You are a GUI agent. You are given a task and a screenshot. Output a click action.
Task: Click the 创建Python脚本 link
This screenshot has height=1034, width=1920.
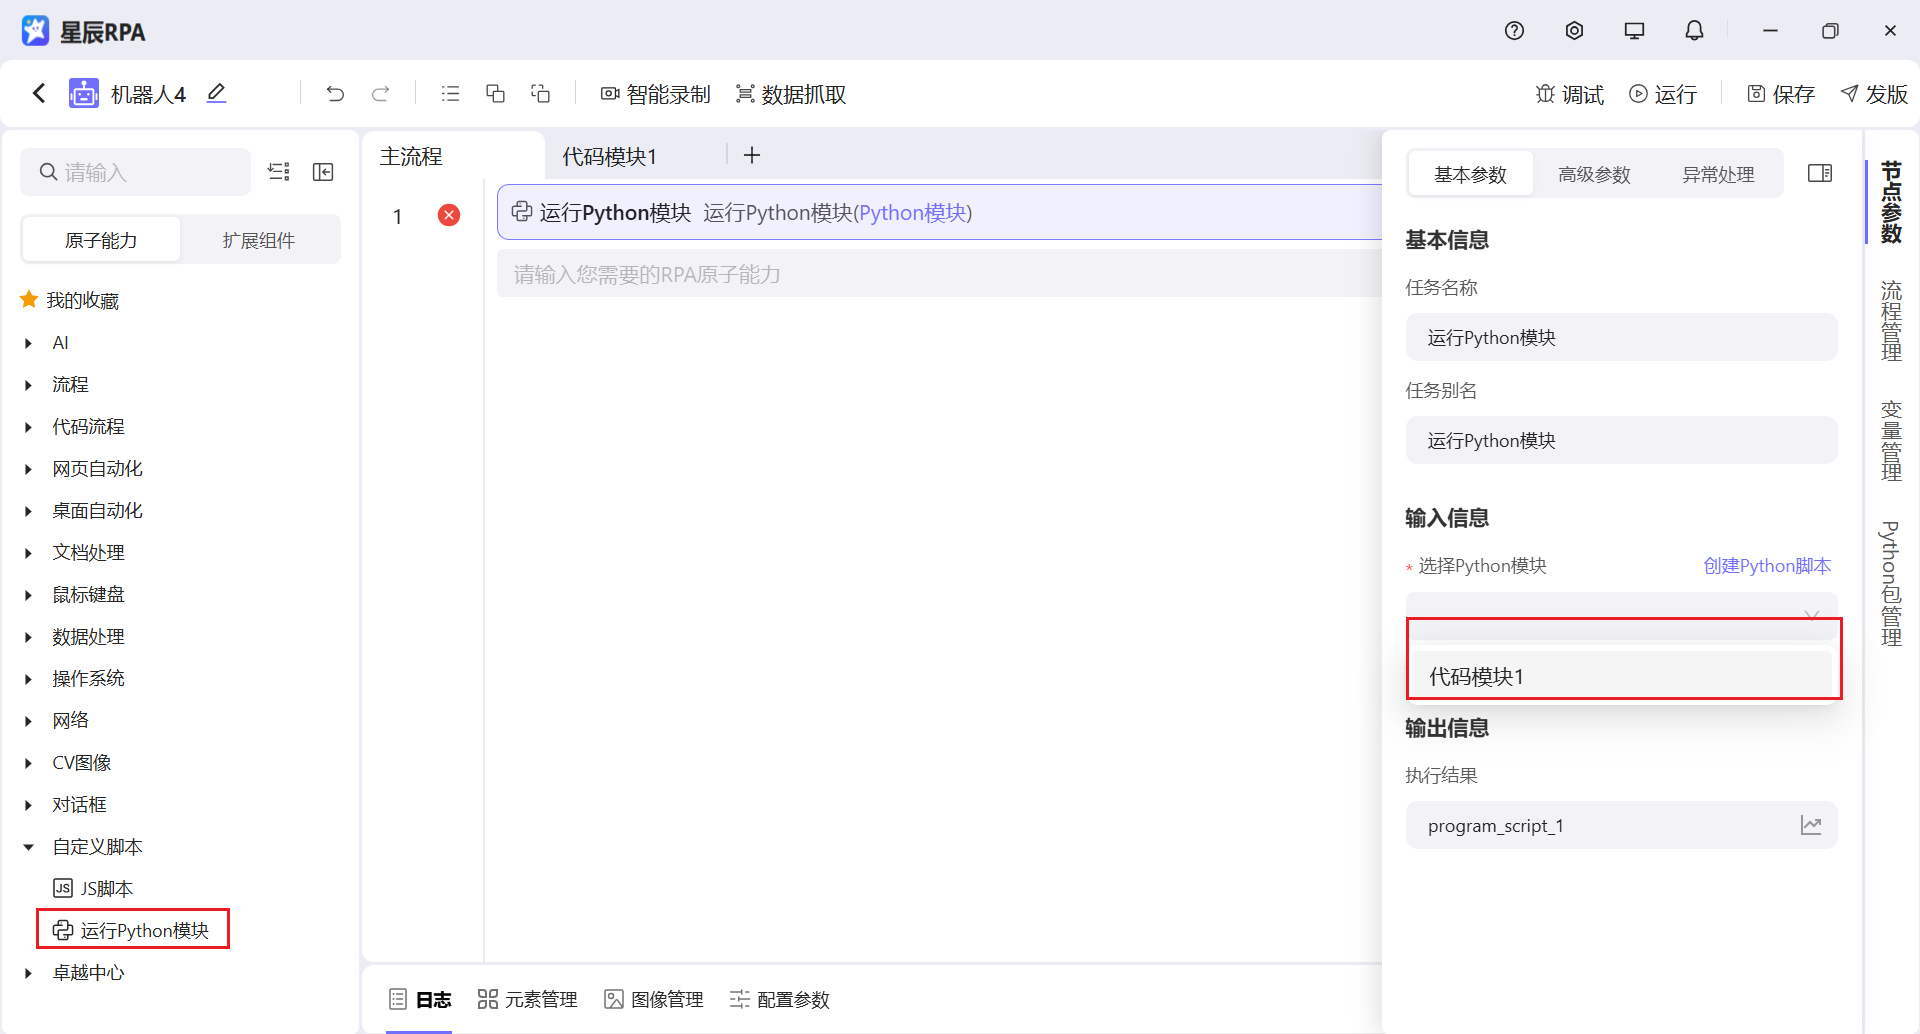(1766, 565)
